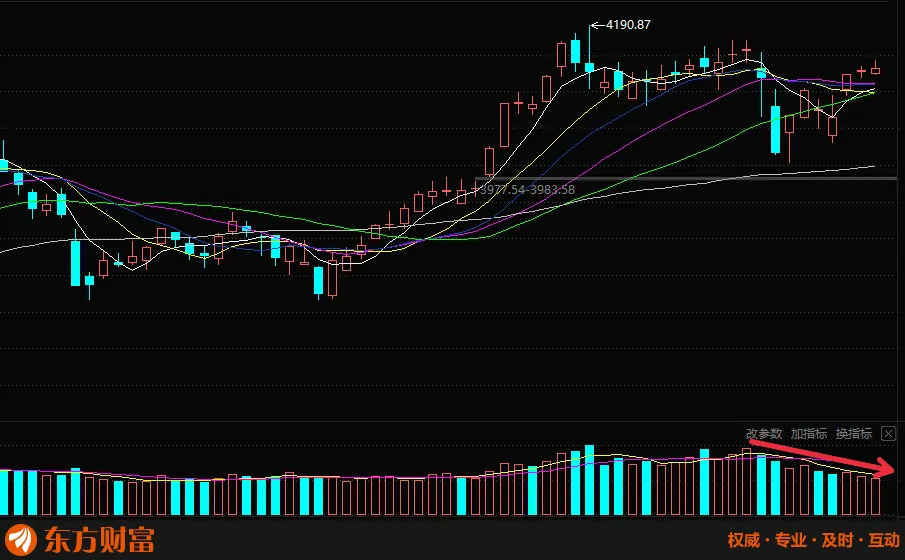
Task: Click the 东方财富 logo
Action: [80, 540]
